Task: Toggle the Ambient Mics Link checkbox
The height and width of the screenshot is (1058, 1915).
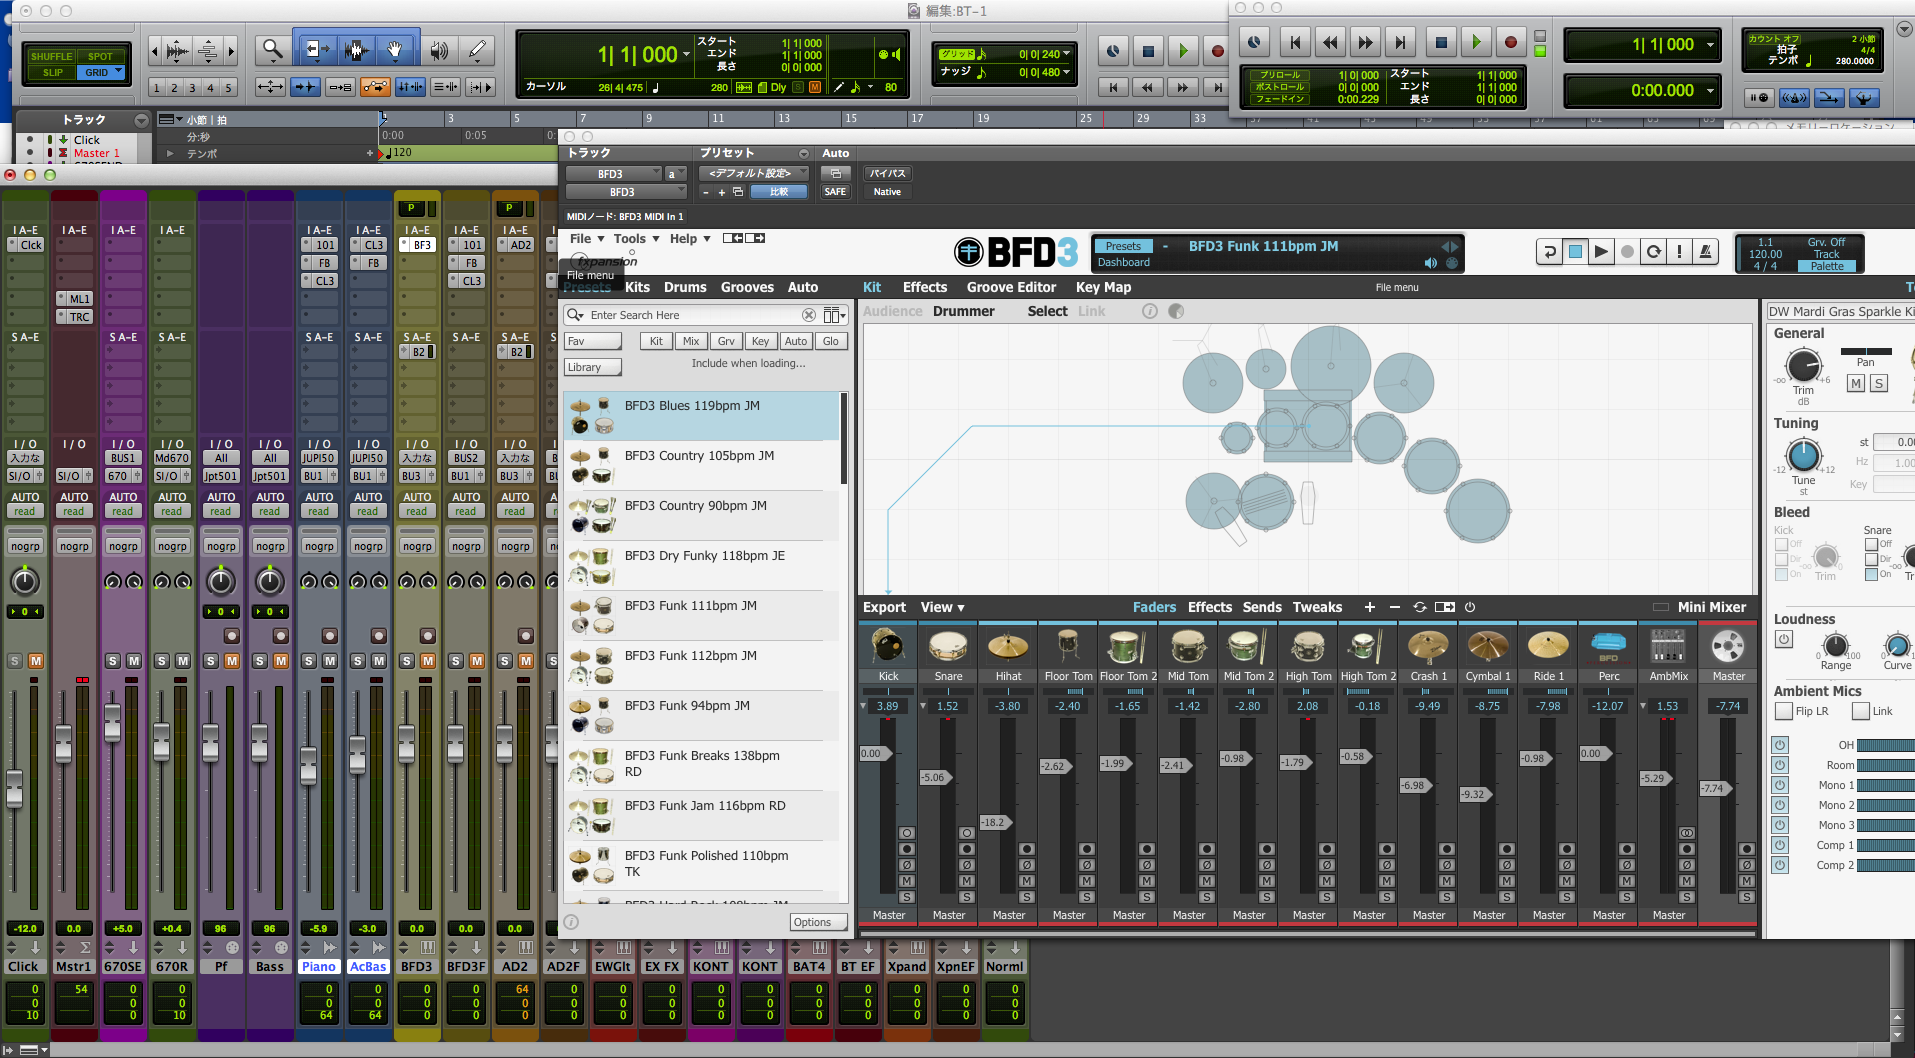Action: point(1860,711)
